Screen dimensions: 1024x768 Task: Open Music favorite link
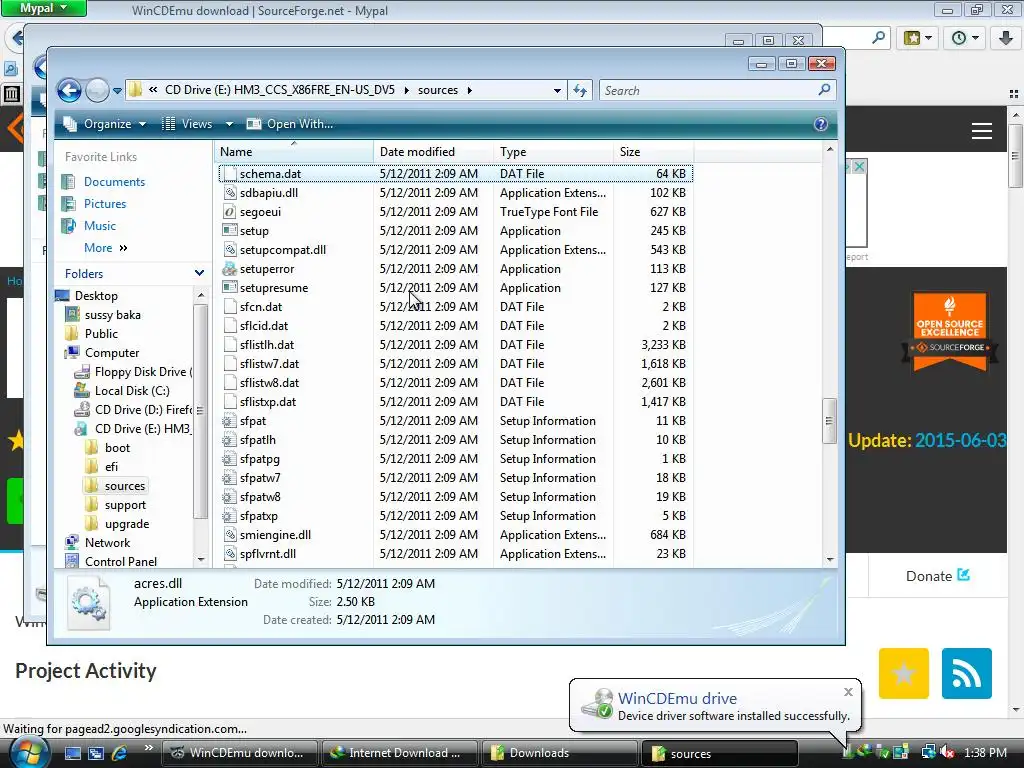(x=99, y=226)
